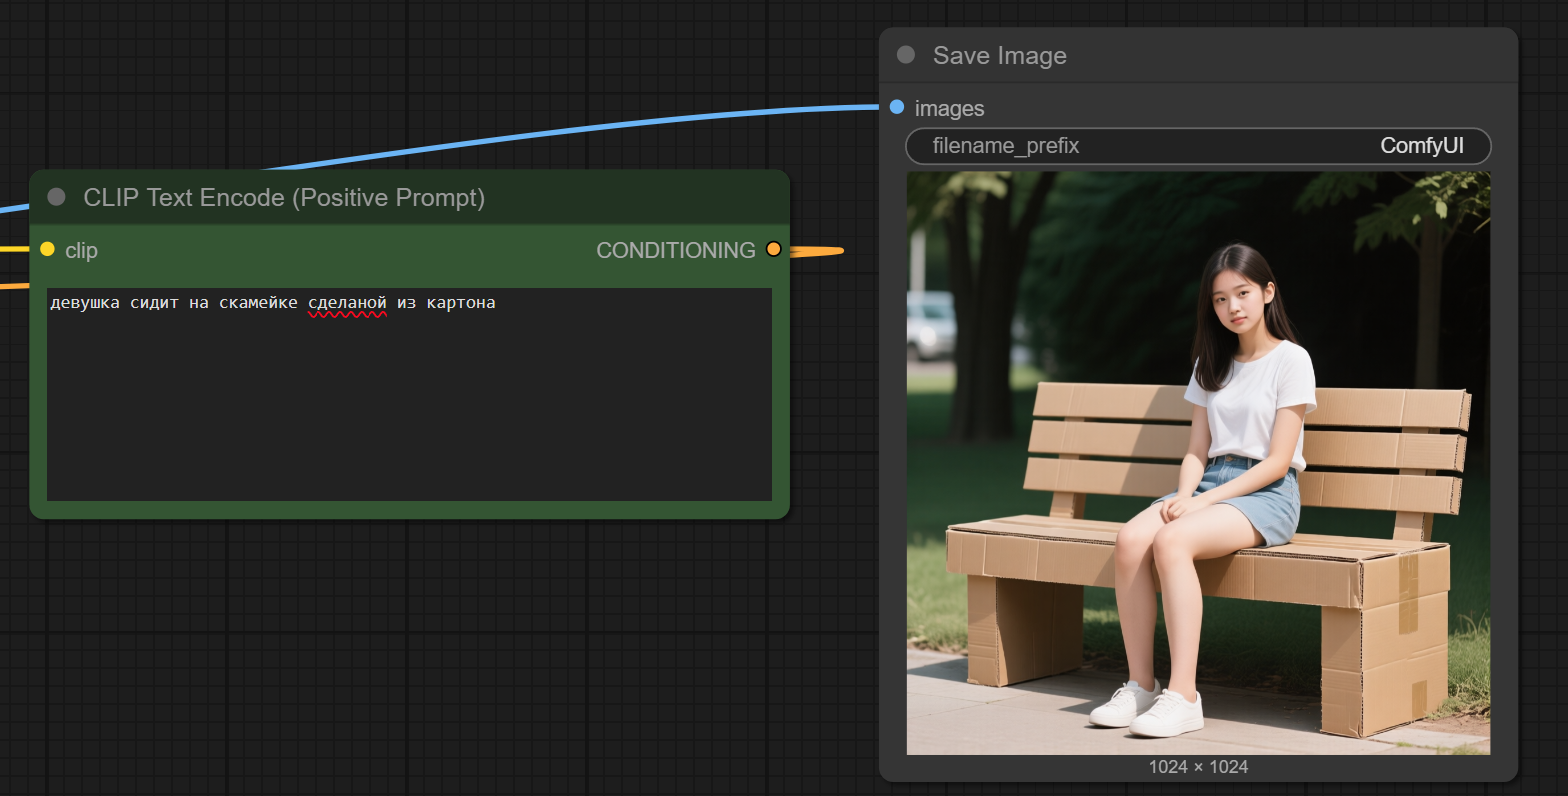Edit the filename_prefix field
Image resolution: width=1568 pixels, height=796 pixels.
pyautogui.click(x=1198, y=146)
